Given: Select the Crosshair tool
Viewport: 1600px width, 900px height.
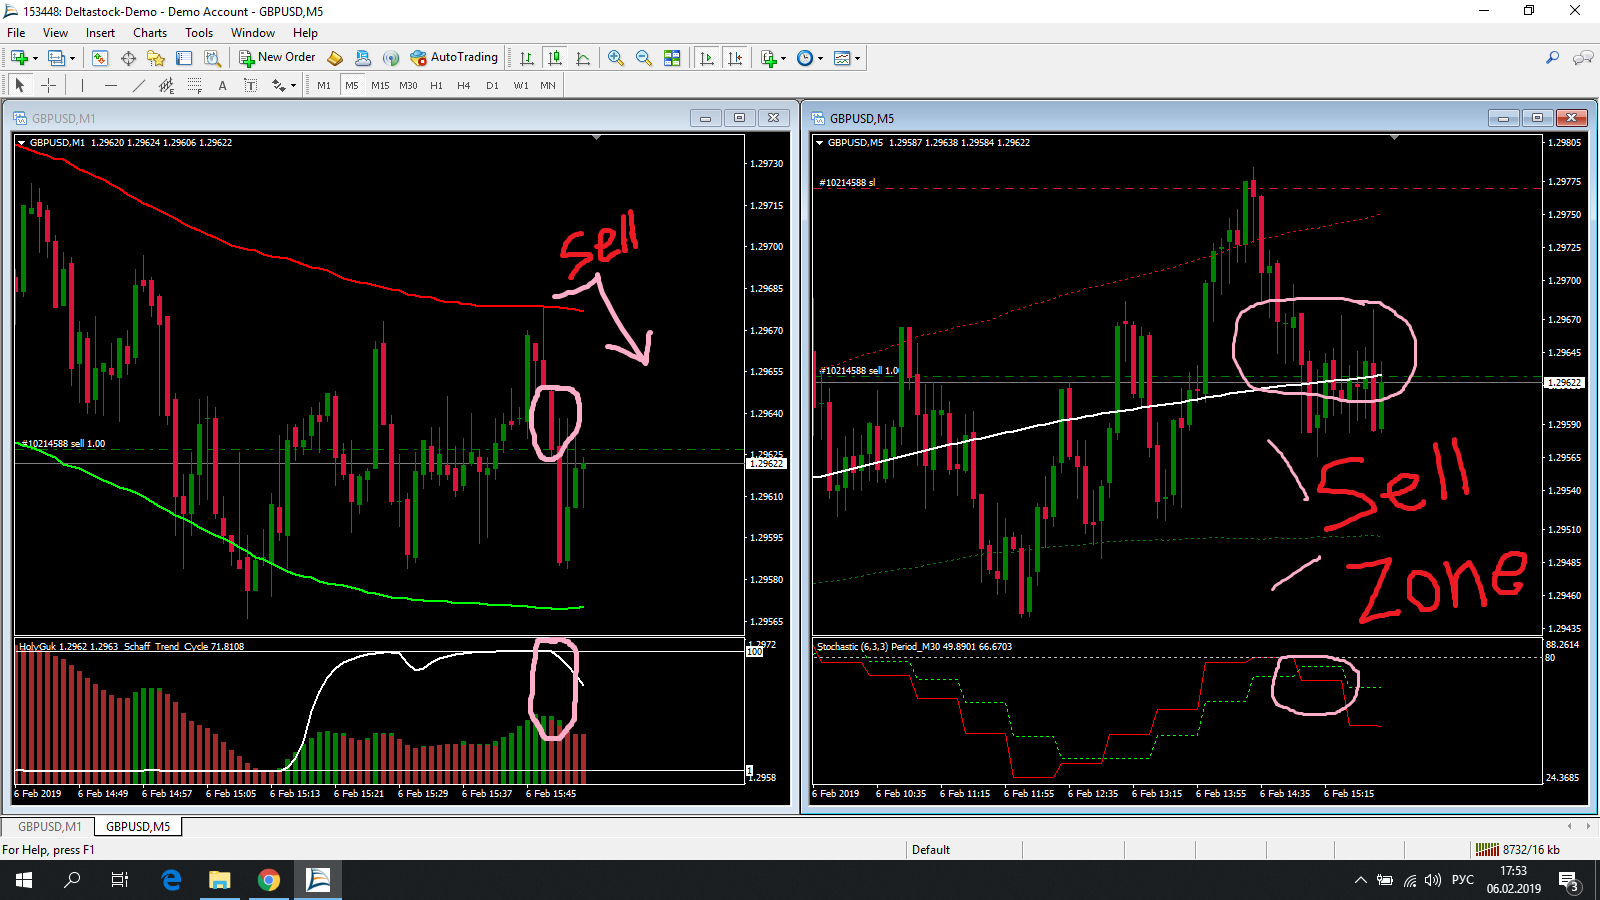Looking at the screenshot, I should coord(48,86).
